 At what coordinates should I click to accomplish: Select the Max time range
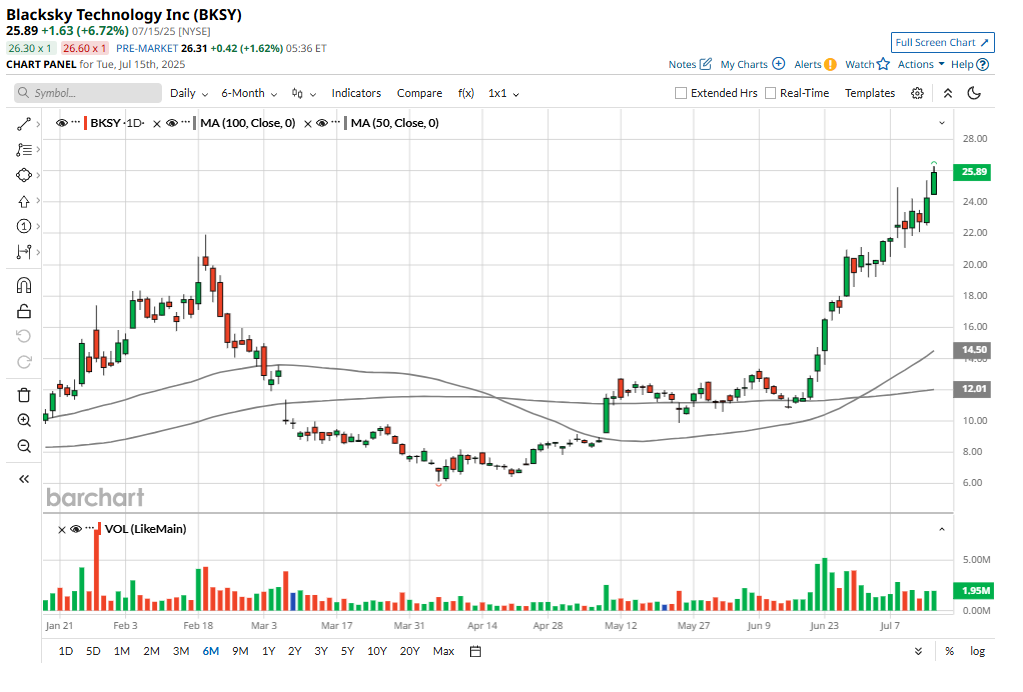coord(444,652)
